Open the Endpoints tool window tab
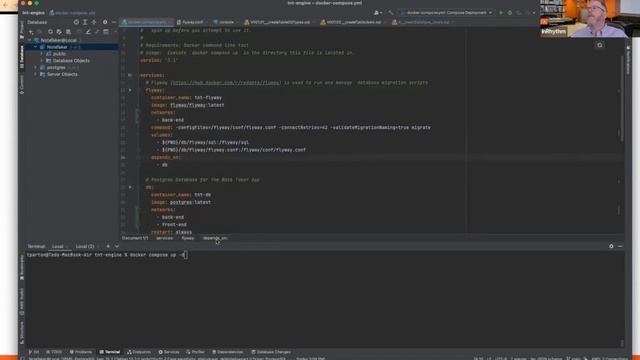 [x=139, y=352]
